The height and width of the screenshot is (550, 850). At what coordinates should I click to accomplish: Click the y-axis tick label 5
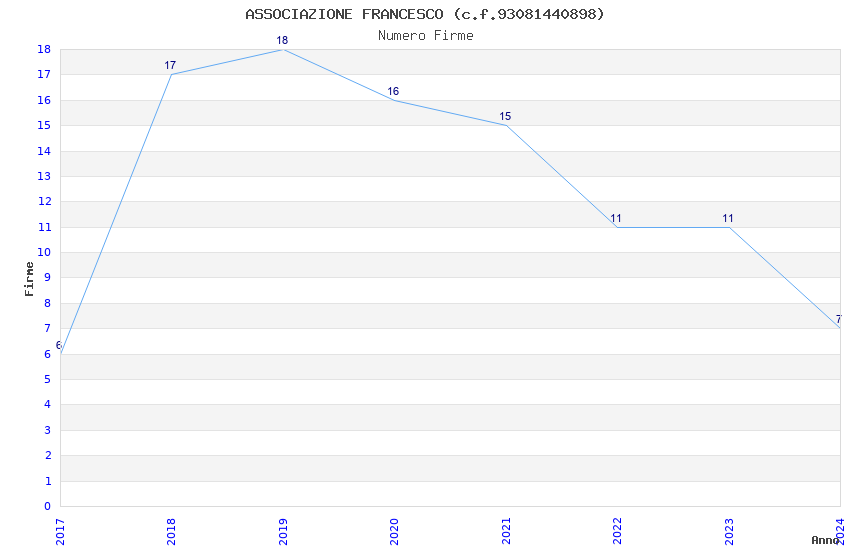click(48, 379)
